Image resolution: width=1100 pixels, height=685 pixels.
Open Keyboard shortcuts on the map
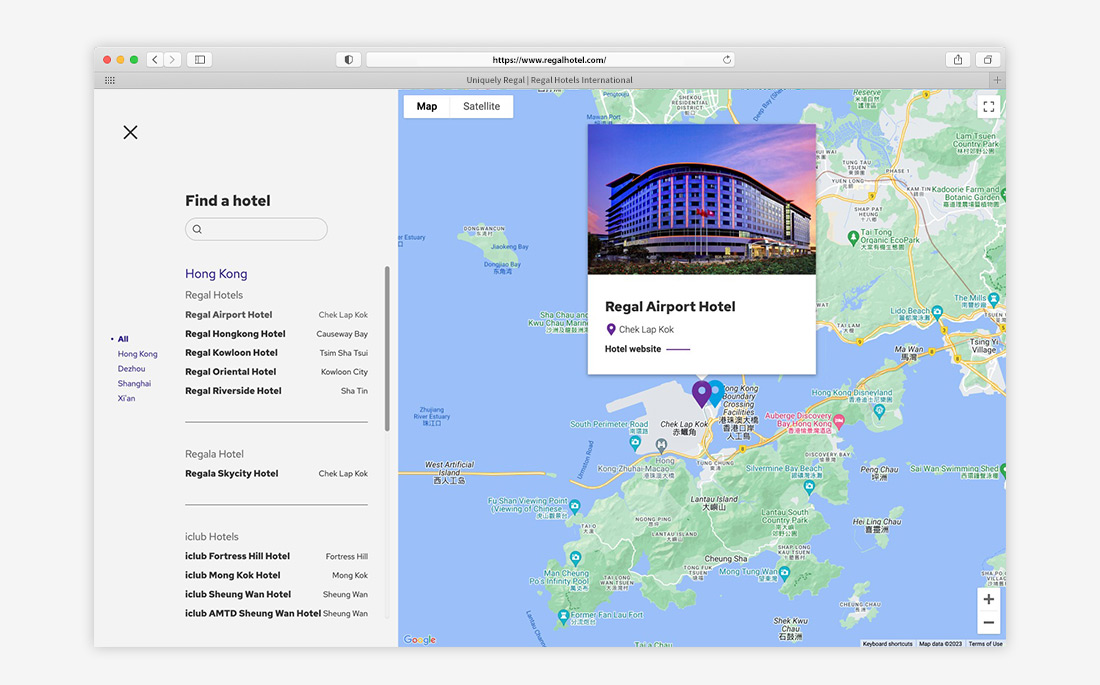click(887, 644)
